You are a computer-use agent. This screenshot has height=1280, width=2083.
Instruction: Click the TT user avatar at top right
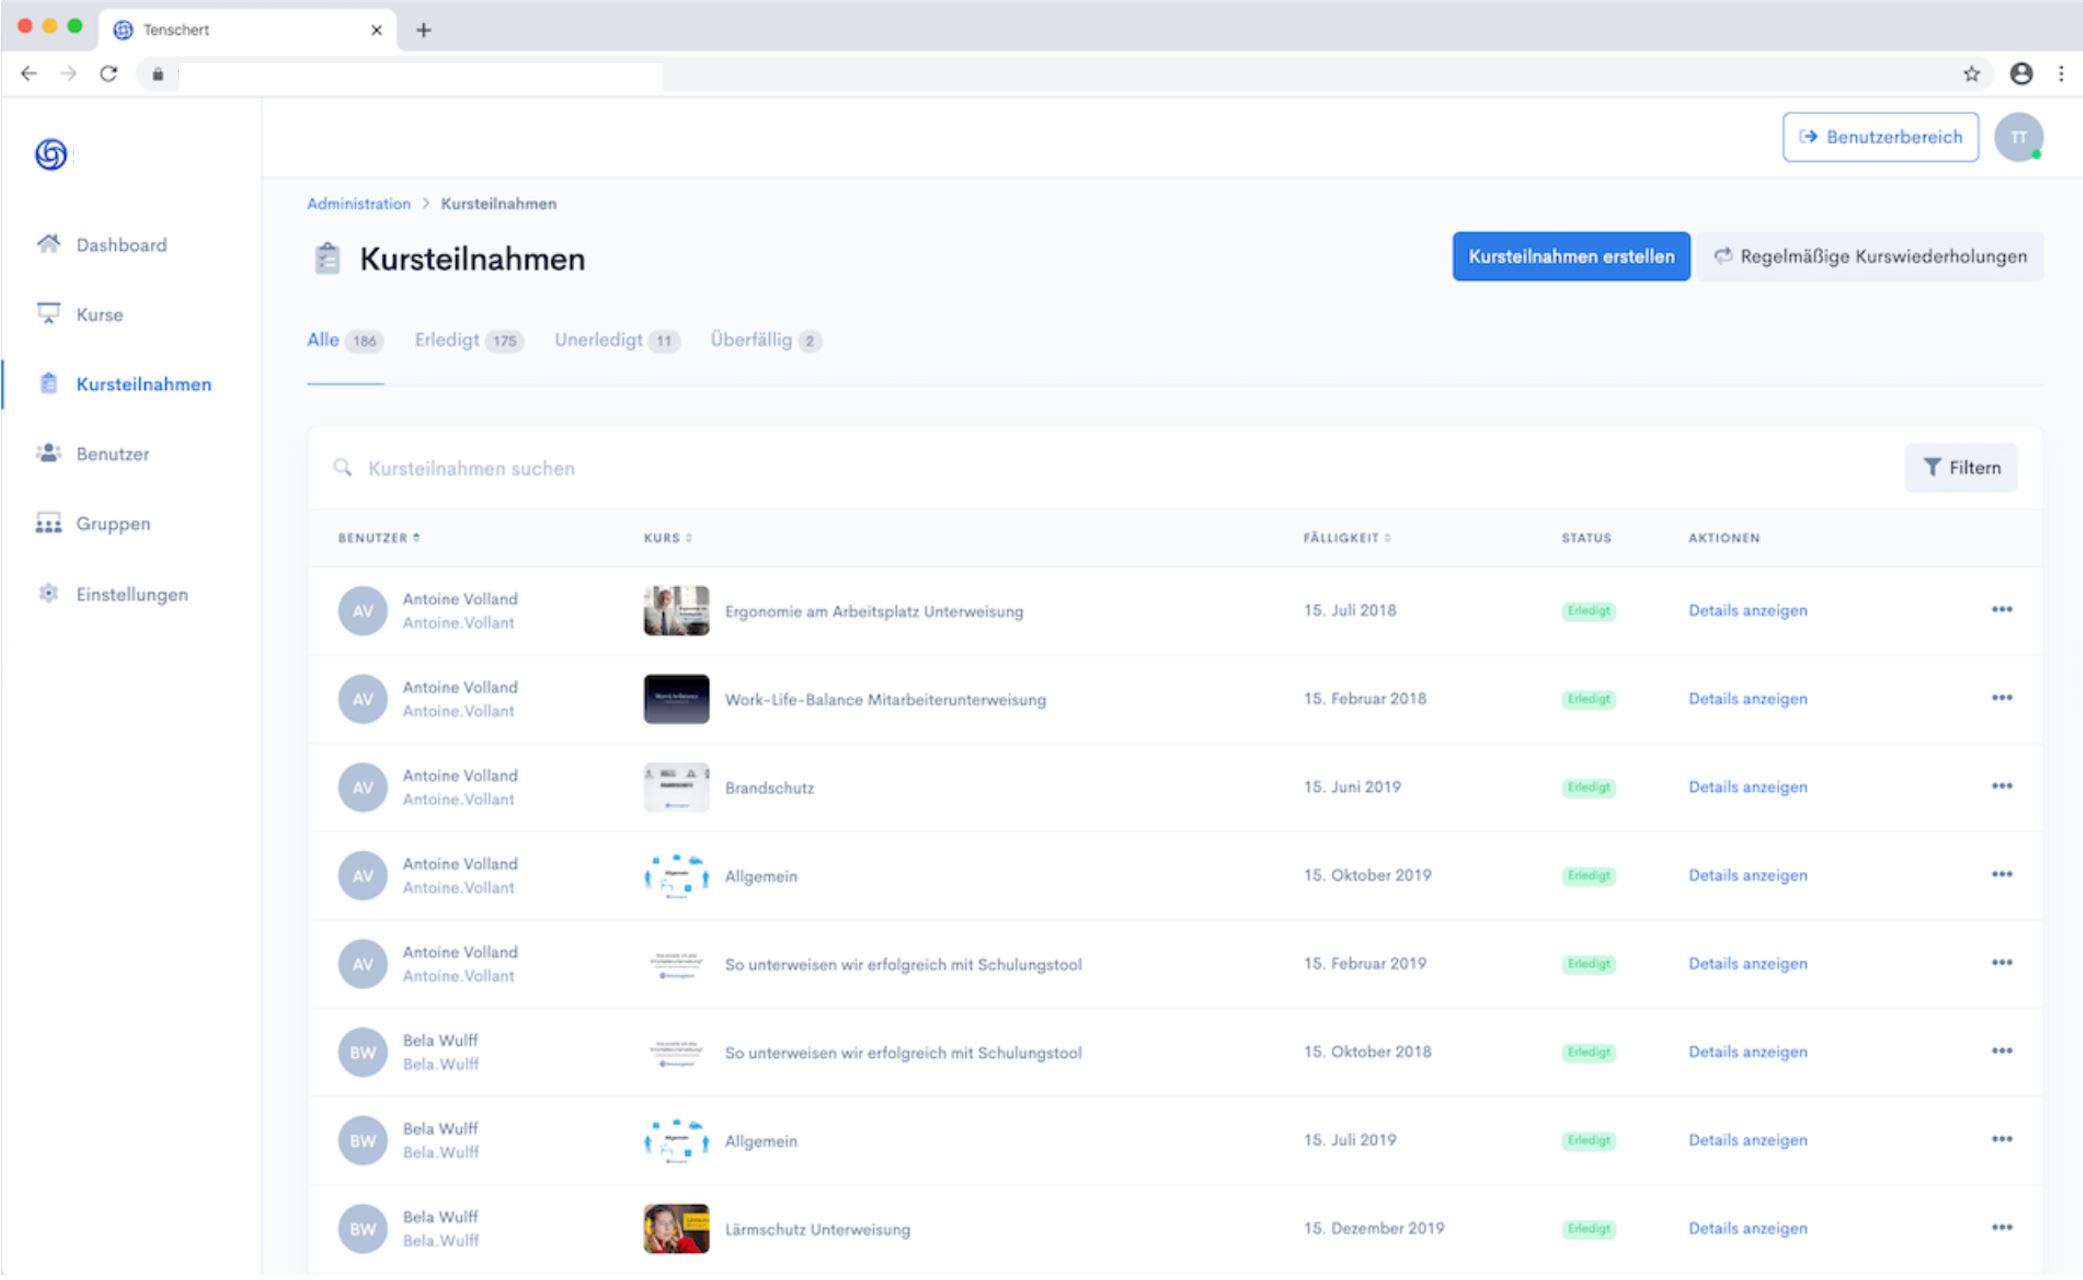point(2018,137)
